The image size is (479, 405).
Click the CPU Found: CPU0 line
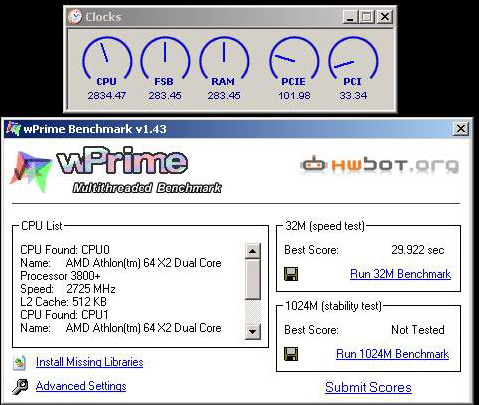[65, 250]
